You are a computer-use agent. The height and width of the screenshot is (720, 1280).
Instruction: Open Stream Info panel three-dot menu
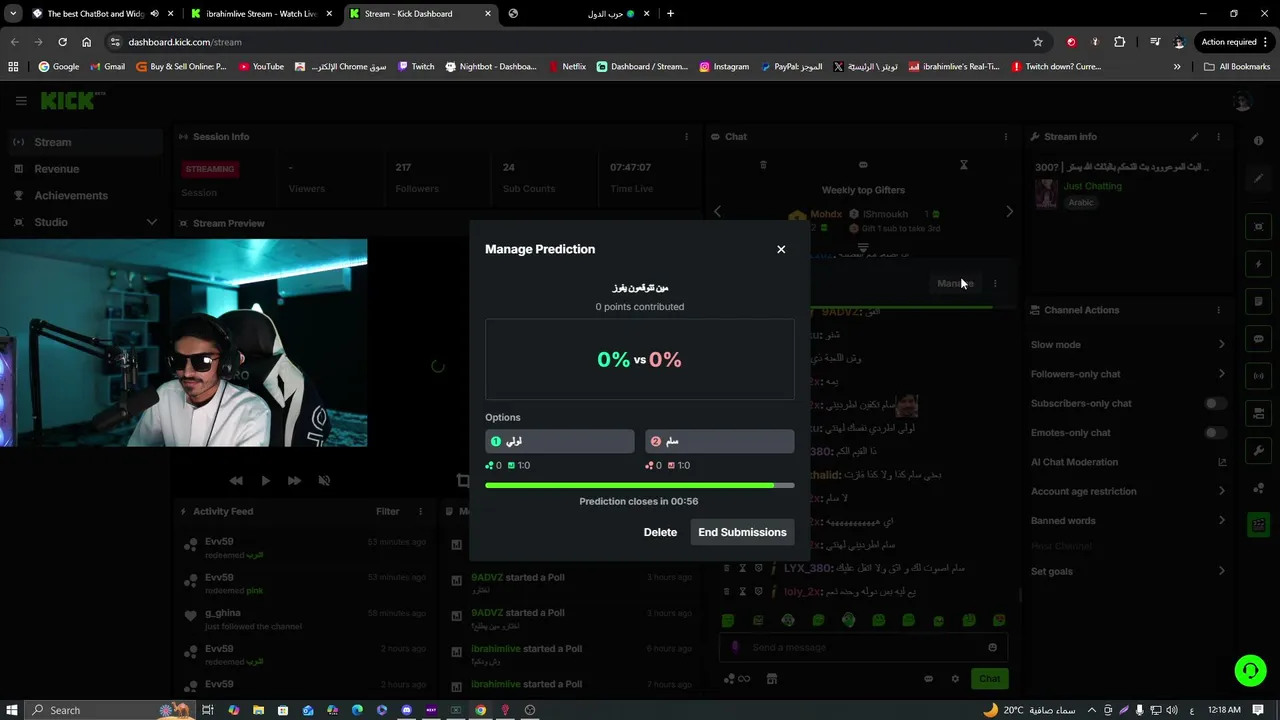(x=1218, y=137)
